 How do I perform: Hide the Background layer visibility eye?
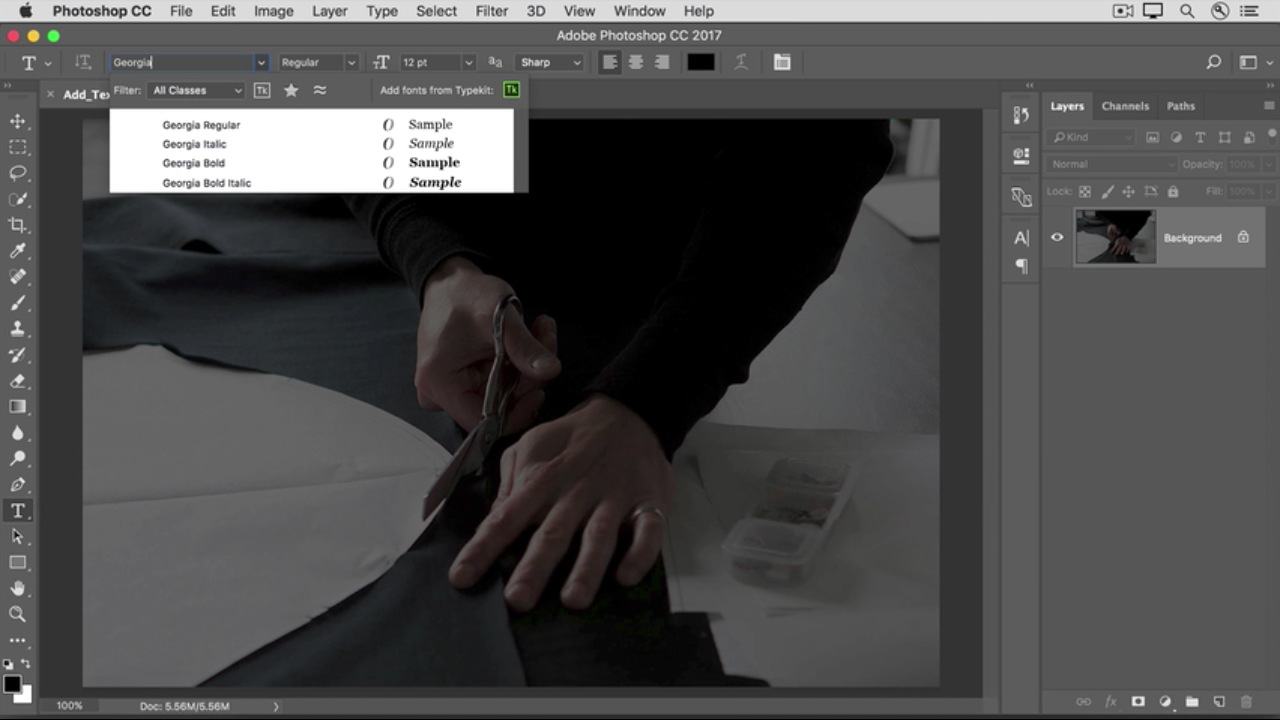(x=1057, y=237)
